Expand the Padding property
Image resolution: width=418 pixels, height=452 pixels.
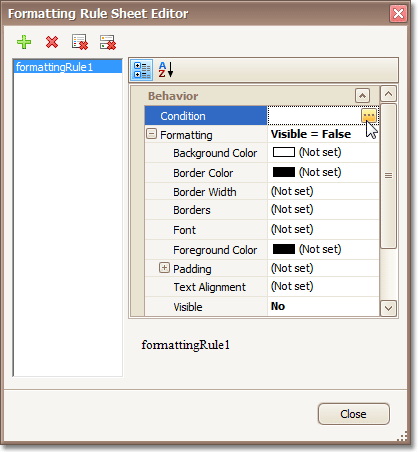pyautogui.click(x=164, y=268)
